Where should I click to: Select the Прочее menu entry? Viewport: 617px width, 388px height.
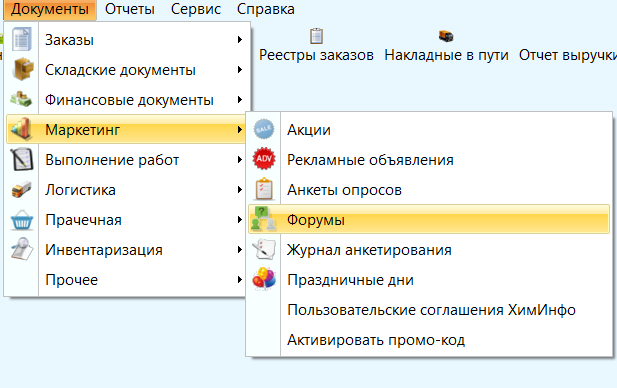tap(126, 280)
